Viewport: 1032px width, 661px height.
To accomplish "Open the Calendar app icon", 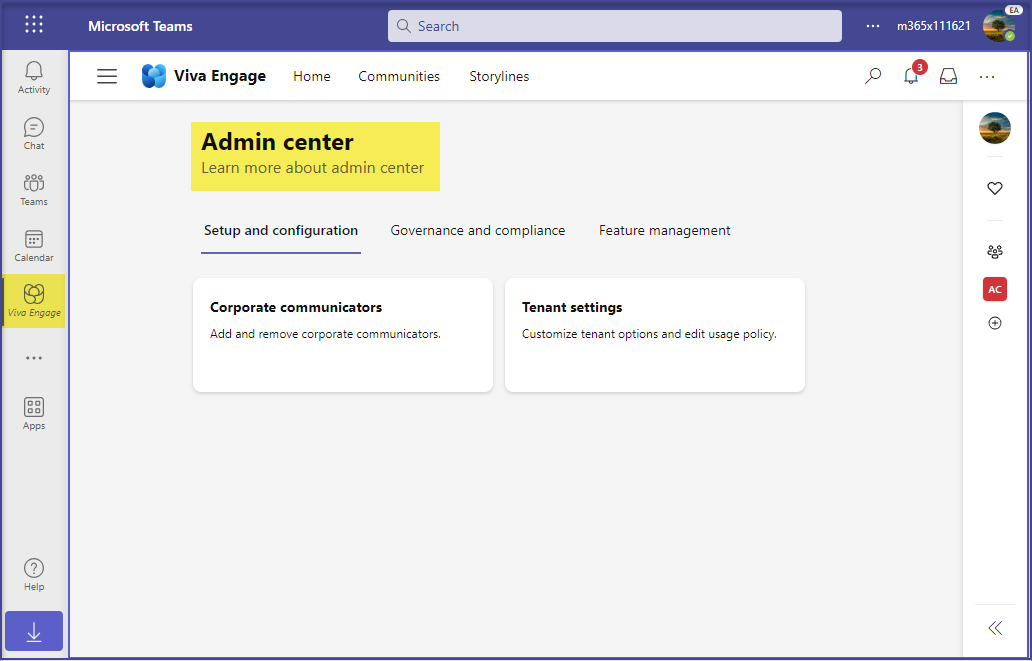I will pyautogui.click(x=34, y=244).
